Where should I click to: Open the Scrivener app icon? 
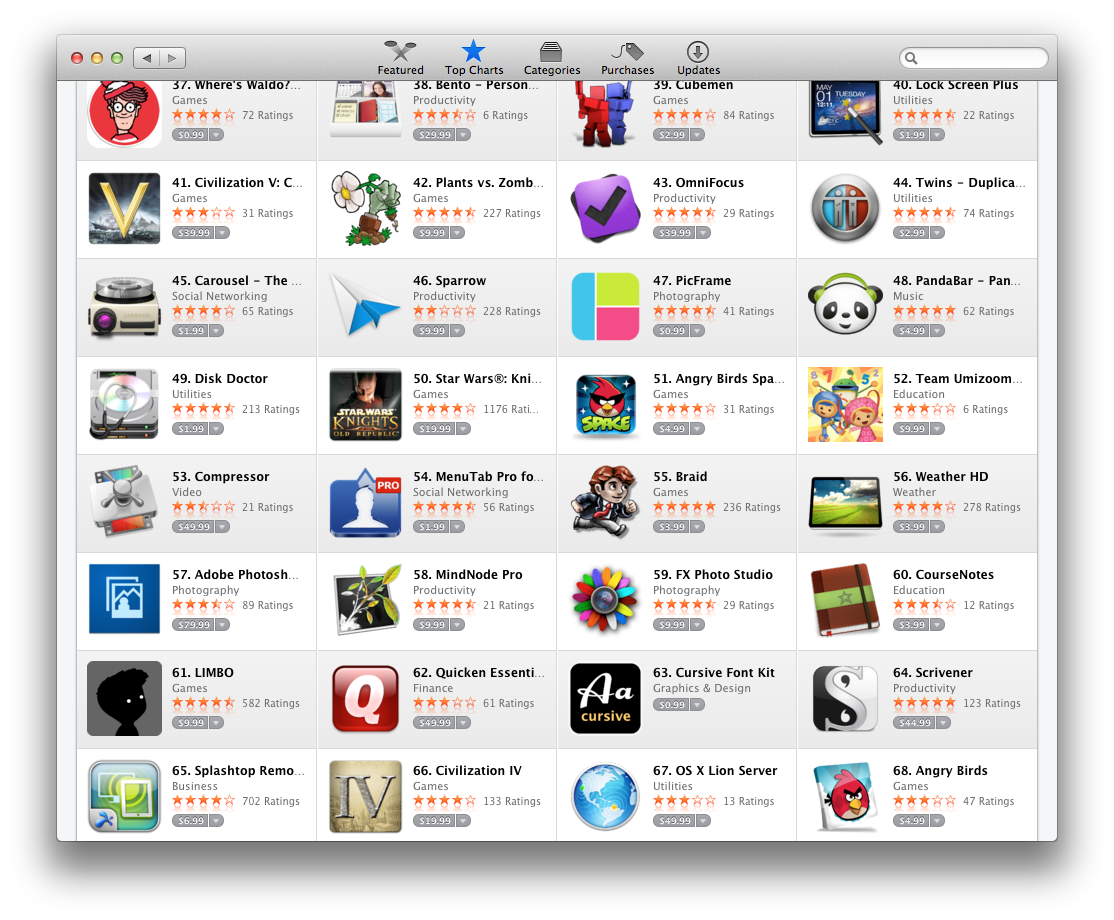click(845, 698)
